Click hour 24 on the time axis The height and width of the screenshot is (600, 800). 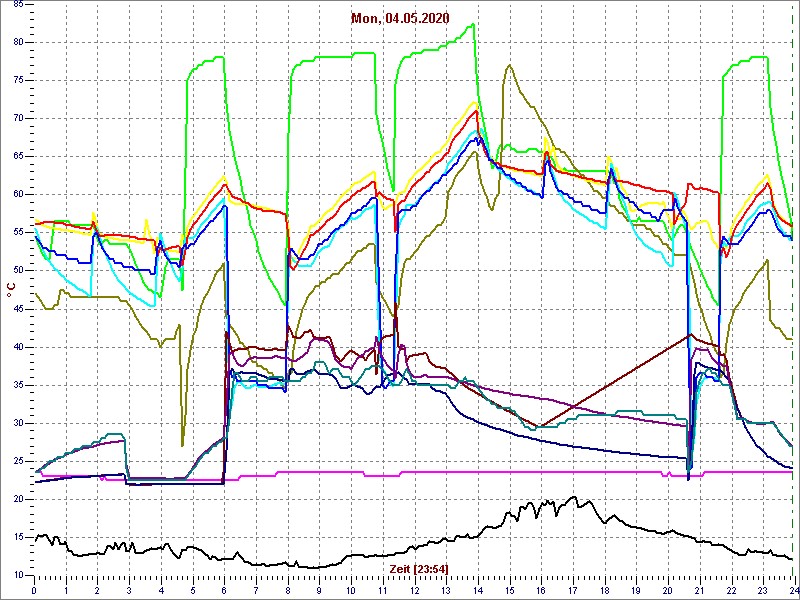(x=793, y=591)
